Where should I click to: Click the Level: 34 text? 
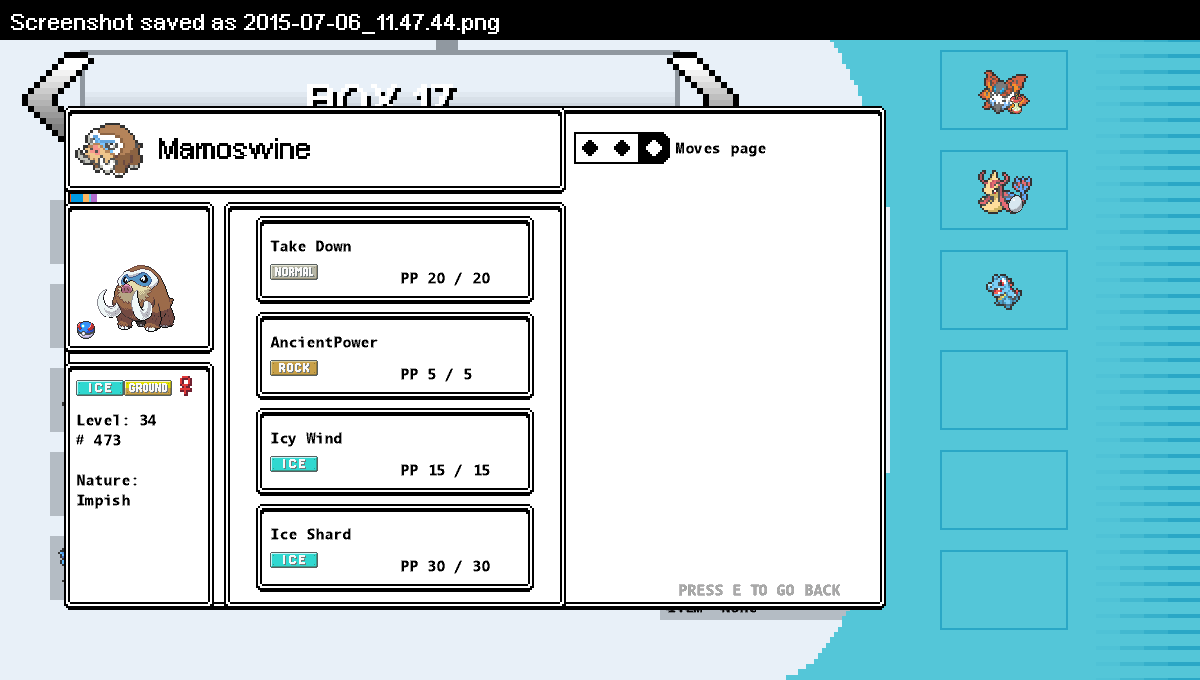(x=116, y=420)
